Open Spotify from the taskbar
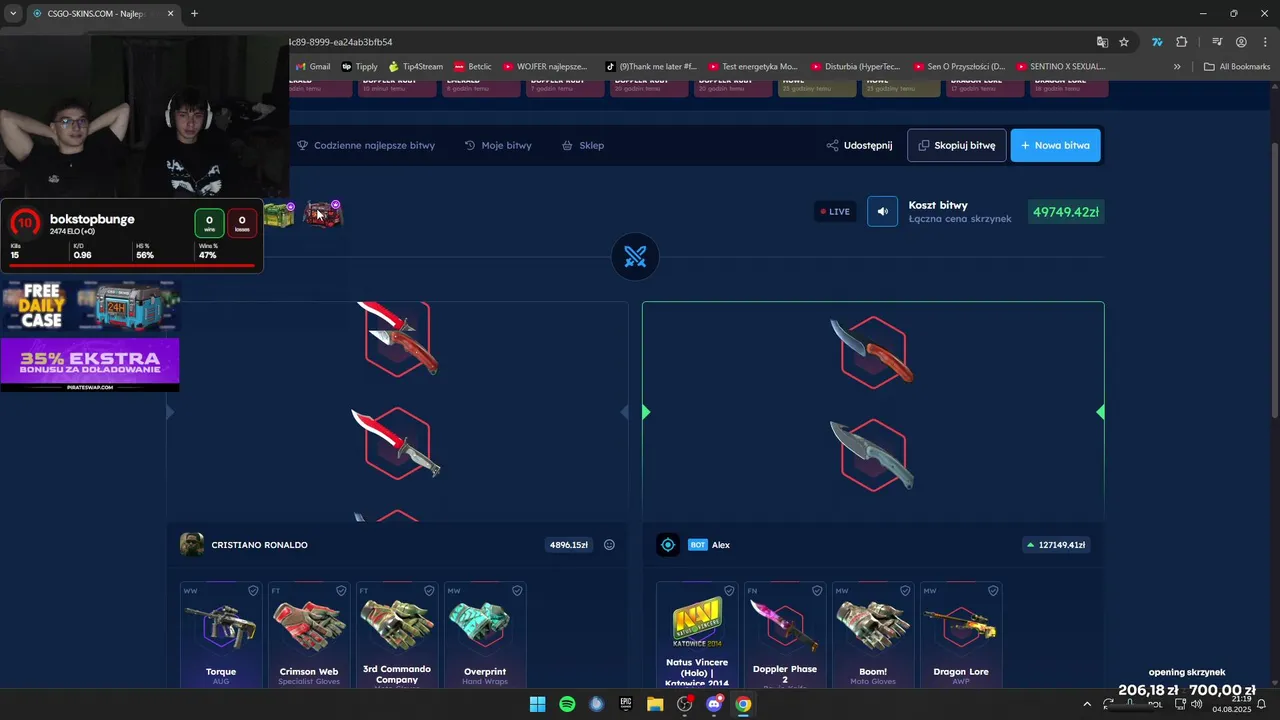This screenshot has height=720, width=1280. tap(567, 704)
